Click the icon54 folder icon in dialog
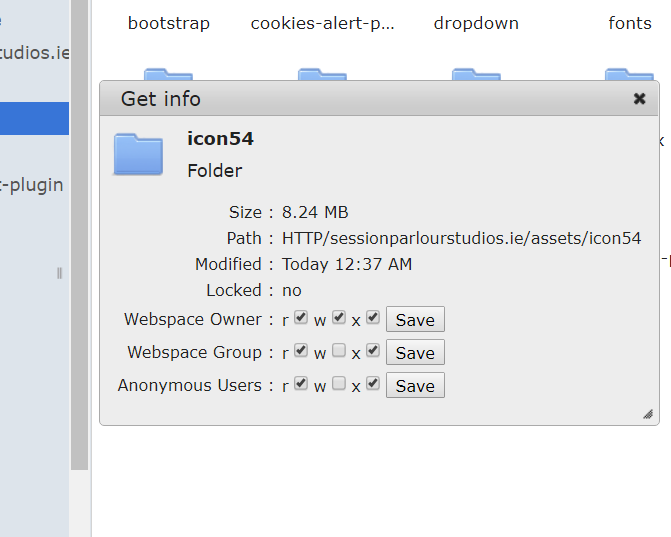671x537 pixels. point(138,154)
